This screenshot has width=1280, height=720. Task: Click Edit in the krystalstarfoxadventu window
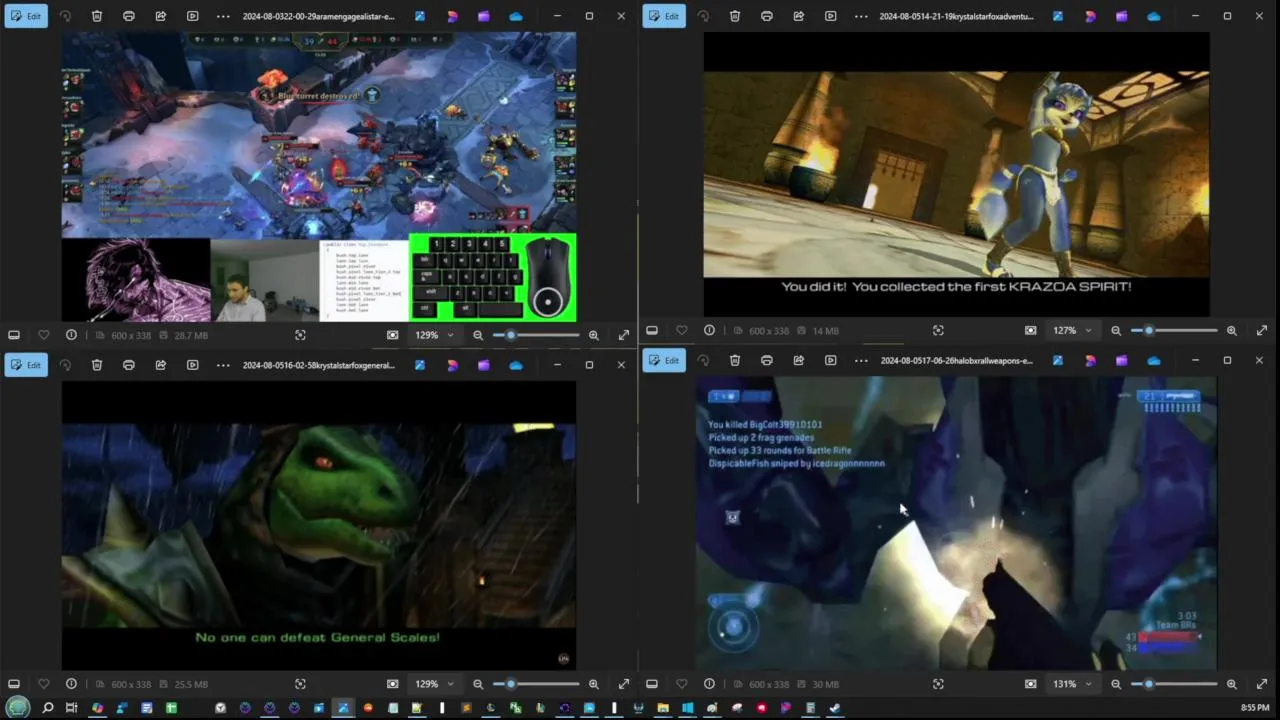[664, 16]
